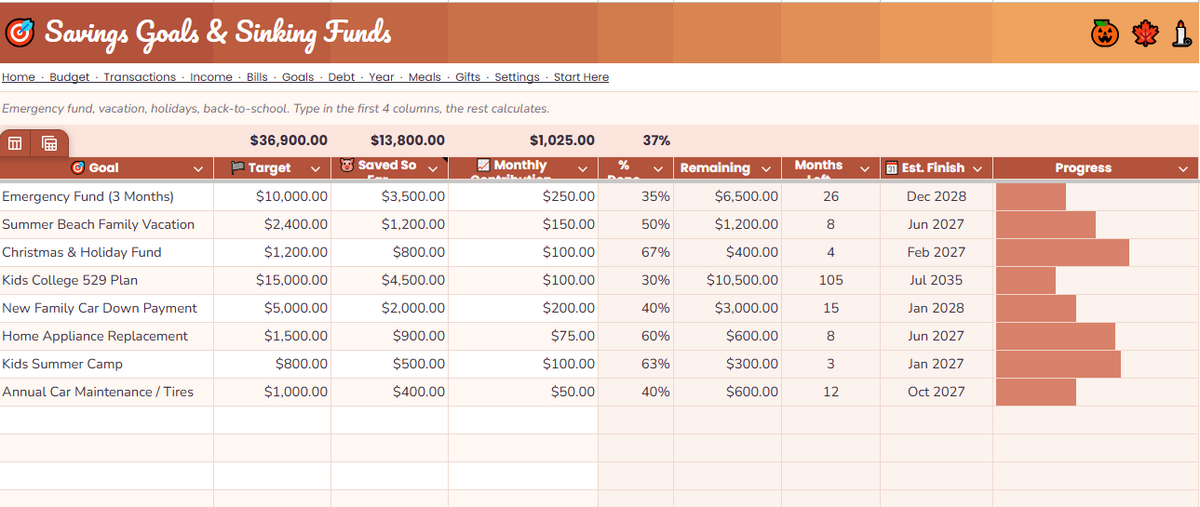Open the Months Left column dropdown
This screenshot has height=507, width=1200.
(x=867, y=168)
